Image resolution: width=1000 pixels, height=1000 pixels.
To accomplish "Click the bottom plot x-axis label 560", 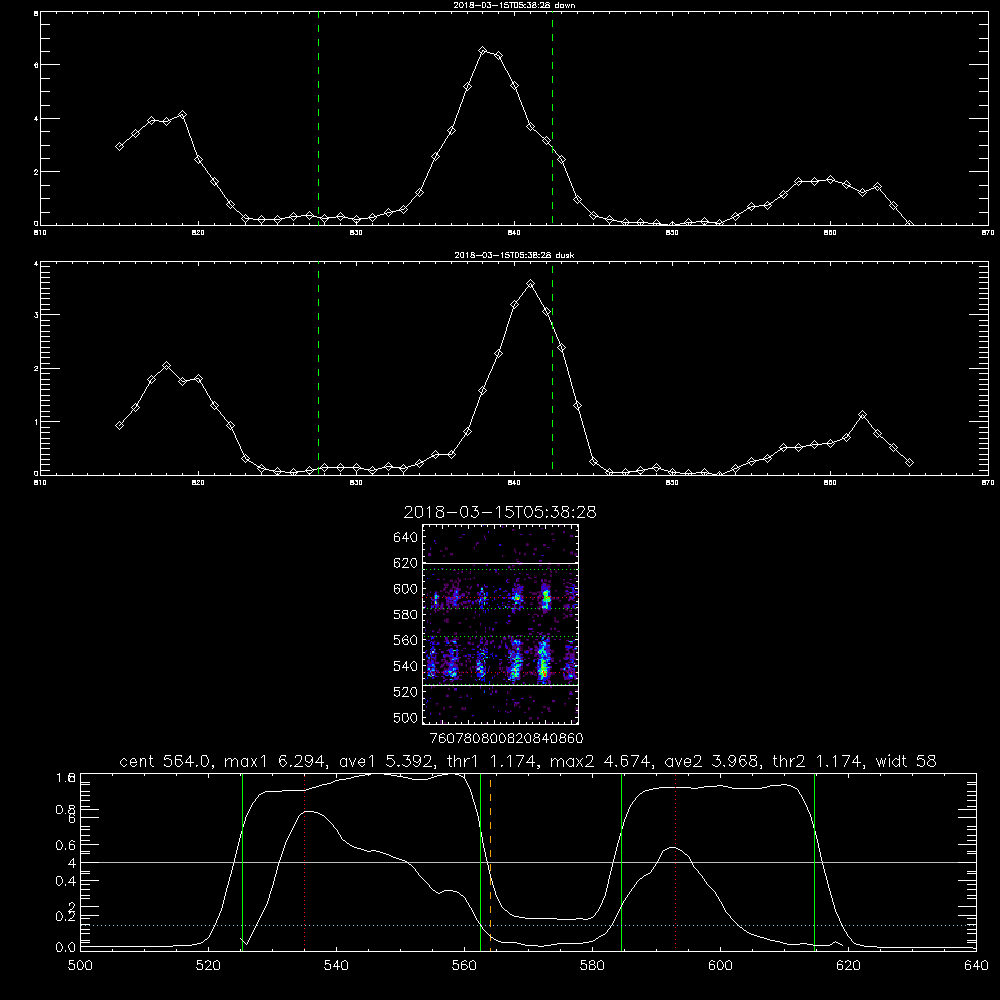I will 464,966.
